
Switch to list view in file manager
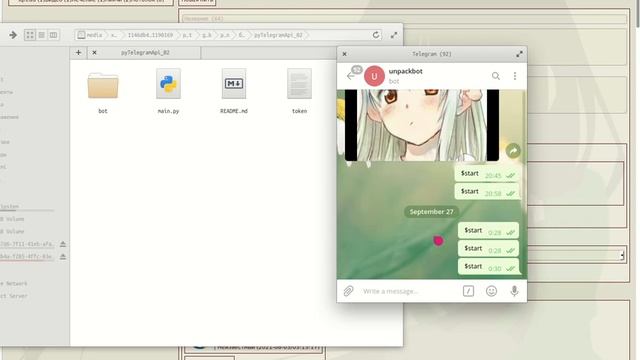coord(42,35)
